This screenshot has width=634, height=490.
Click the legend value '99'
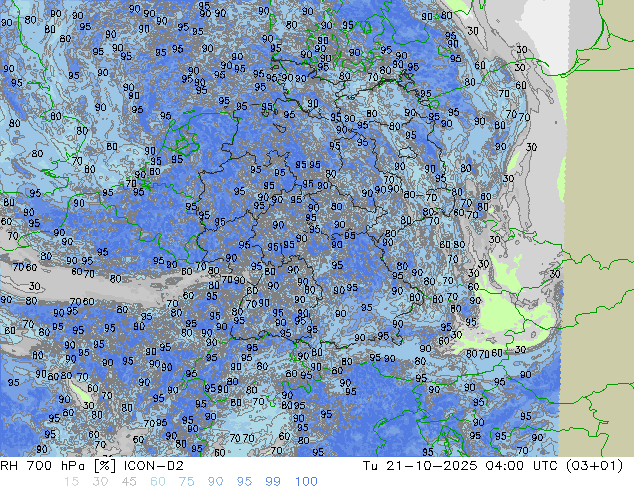tap(273, 482)
